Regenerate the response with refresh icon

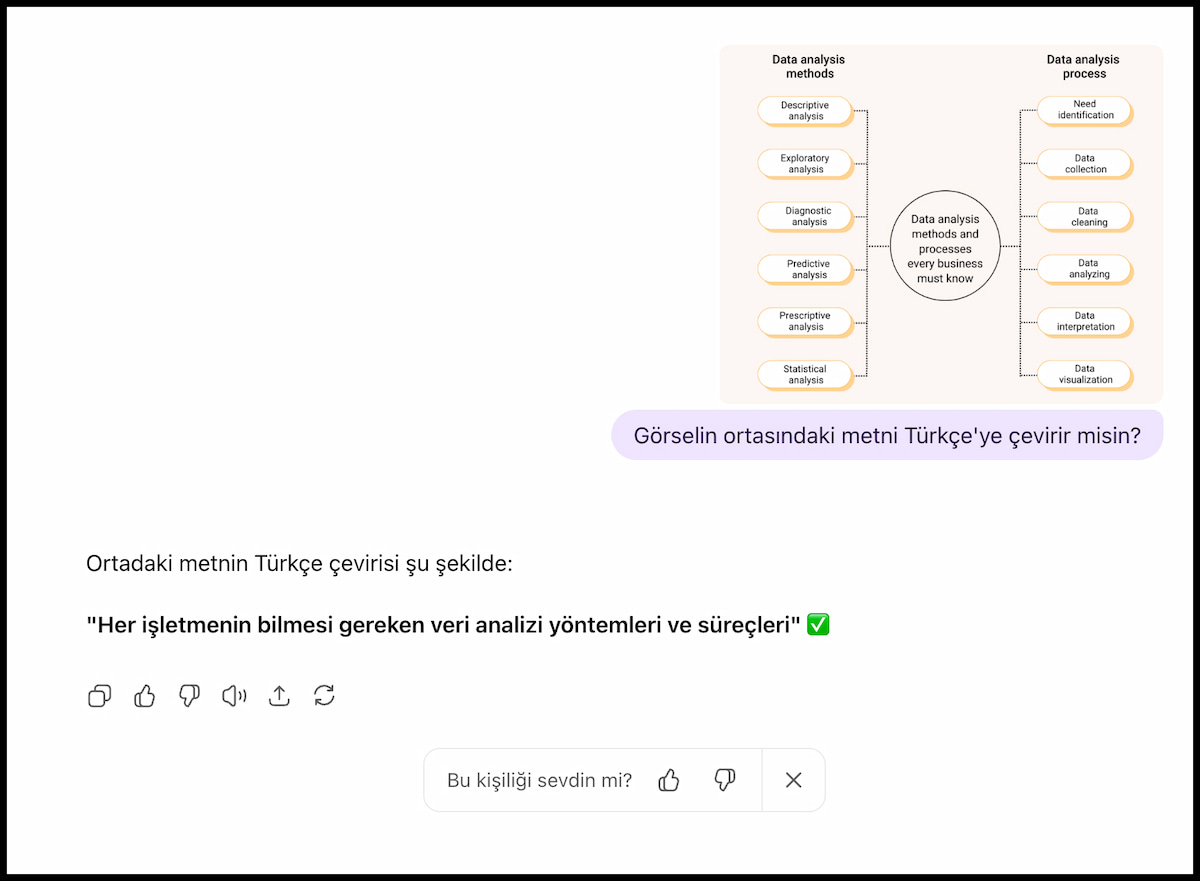(324, 696)
